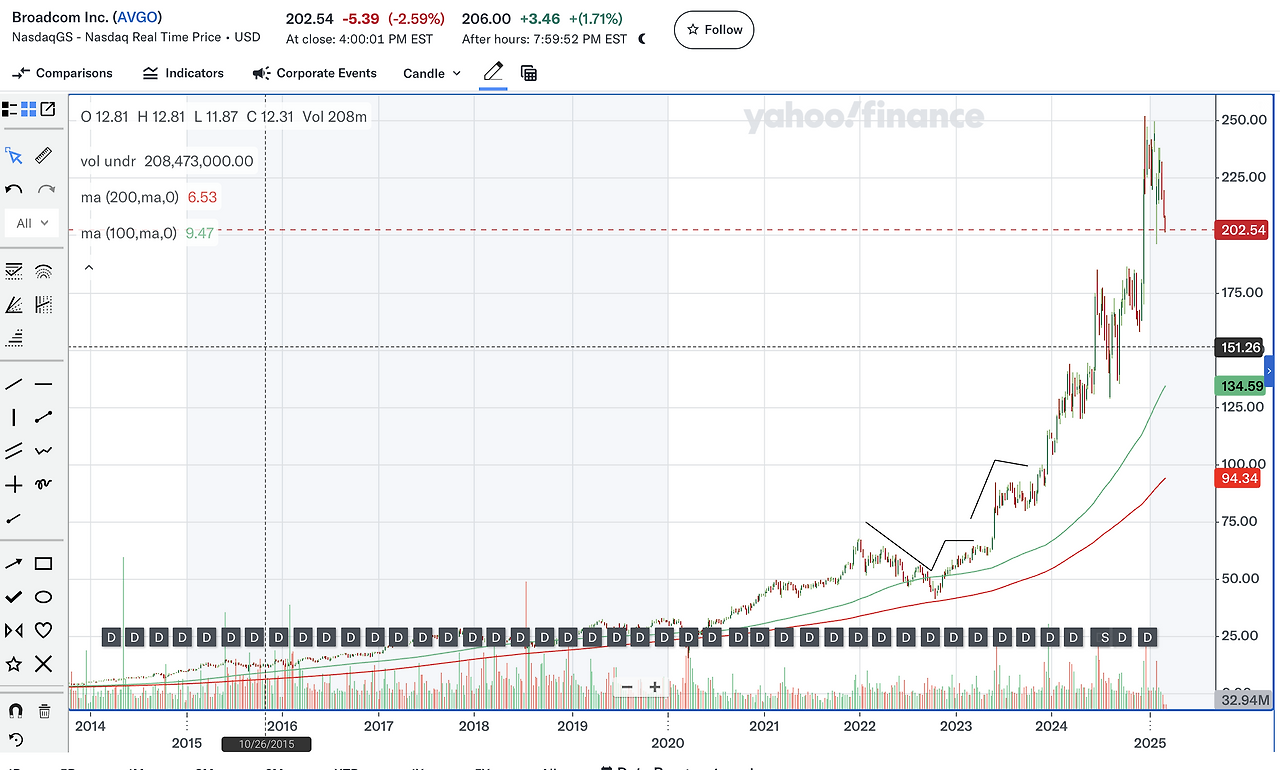Viewport: 1280px width, 770px height.
Task: Select the Fibonacci fan drawing tool
Action: [14, 304]
